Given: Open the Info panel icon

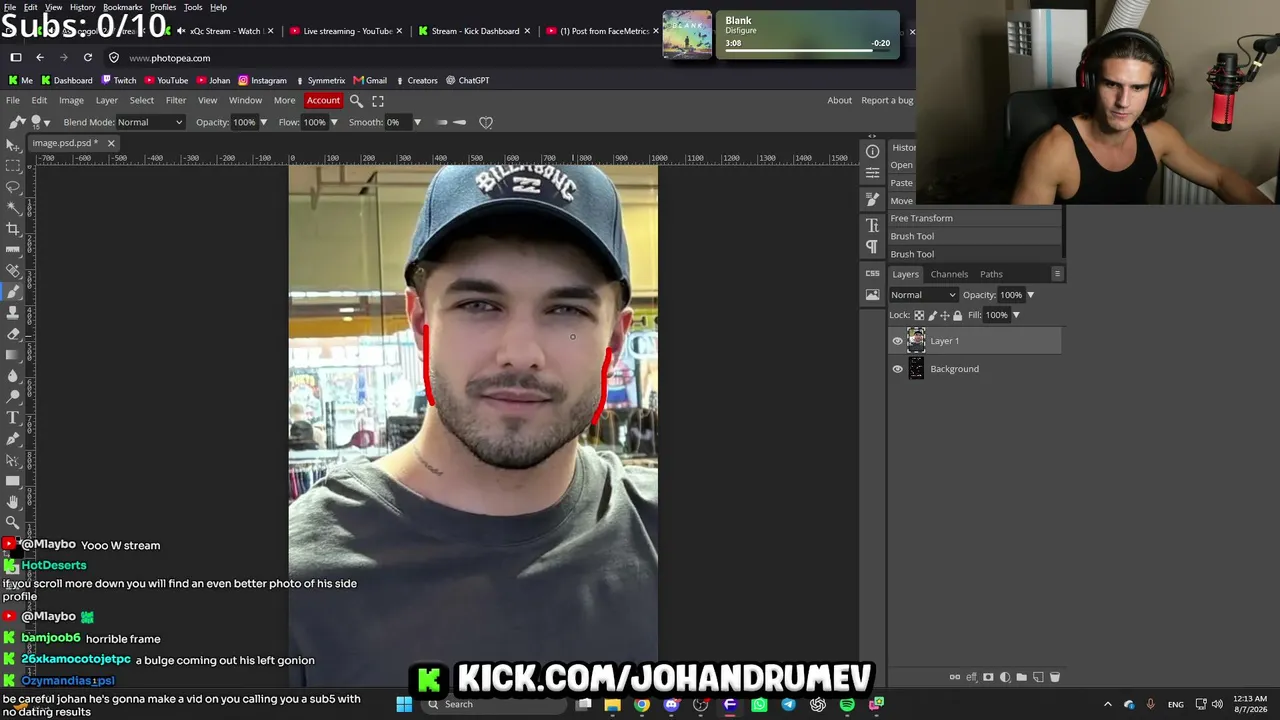Looking at the screenshot, I should pos(872,151).
